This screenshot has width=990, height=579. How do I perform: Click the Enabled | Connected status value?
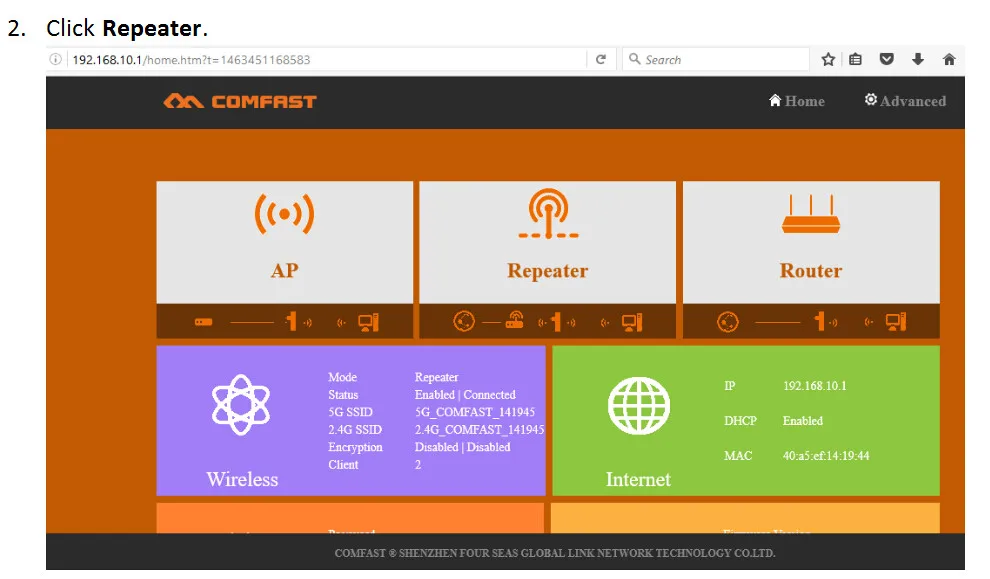(x=465, y=395)
